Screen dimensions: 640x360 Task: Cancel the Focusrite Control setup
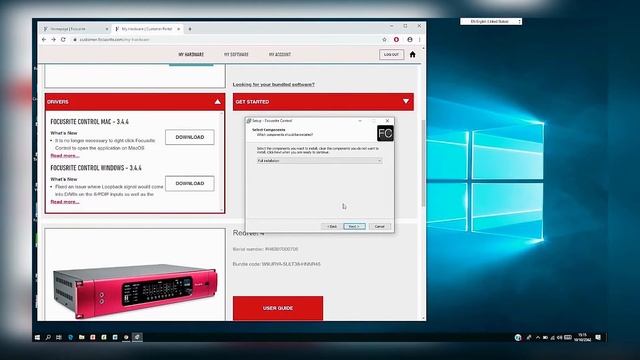click(380, 227)
